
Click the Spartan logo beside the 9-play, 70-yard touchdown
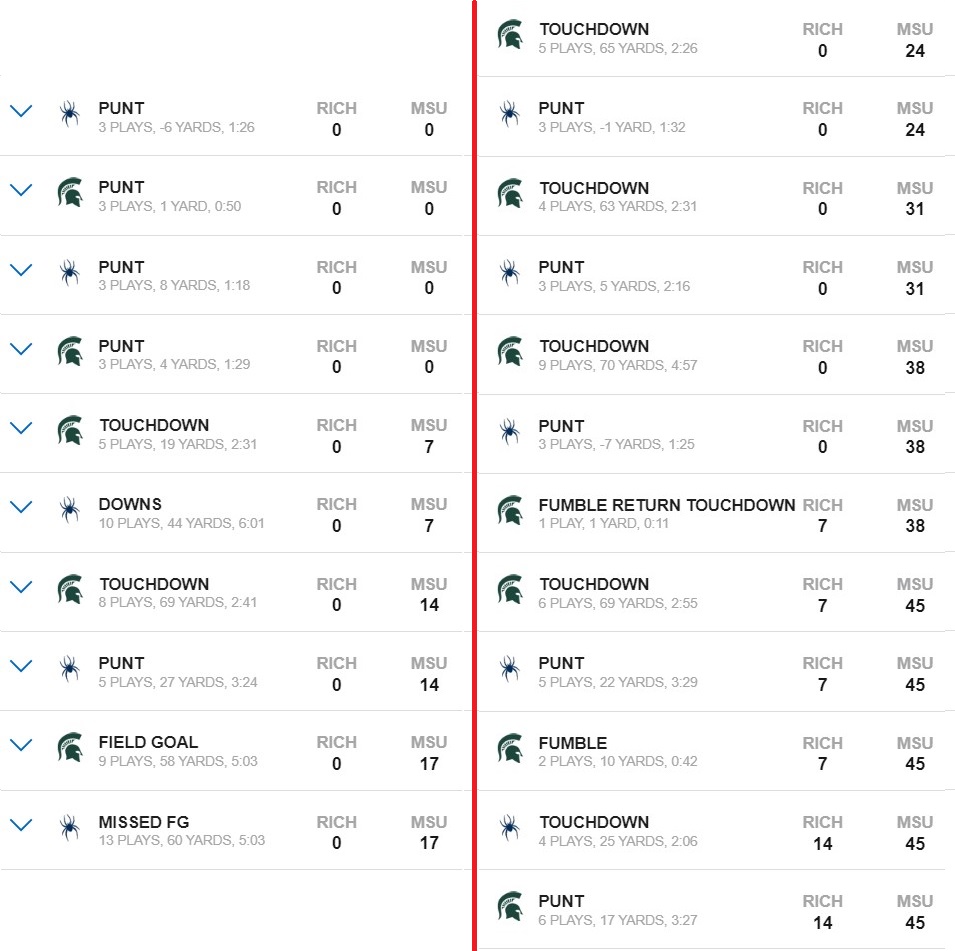pos(510,351)
